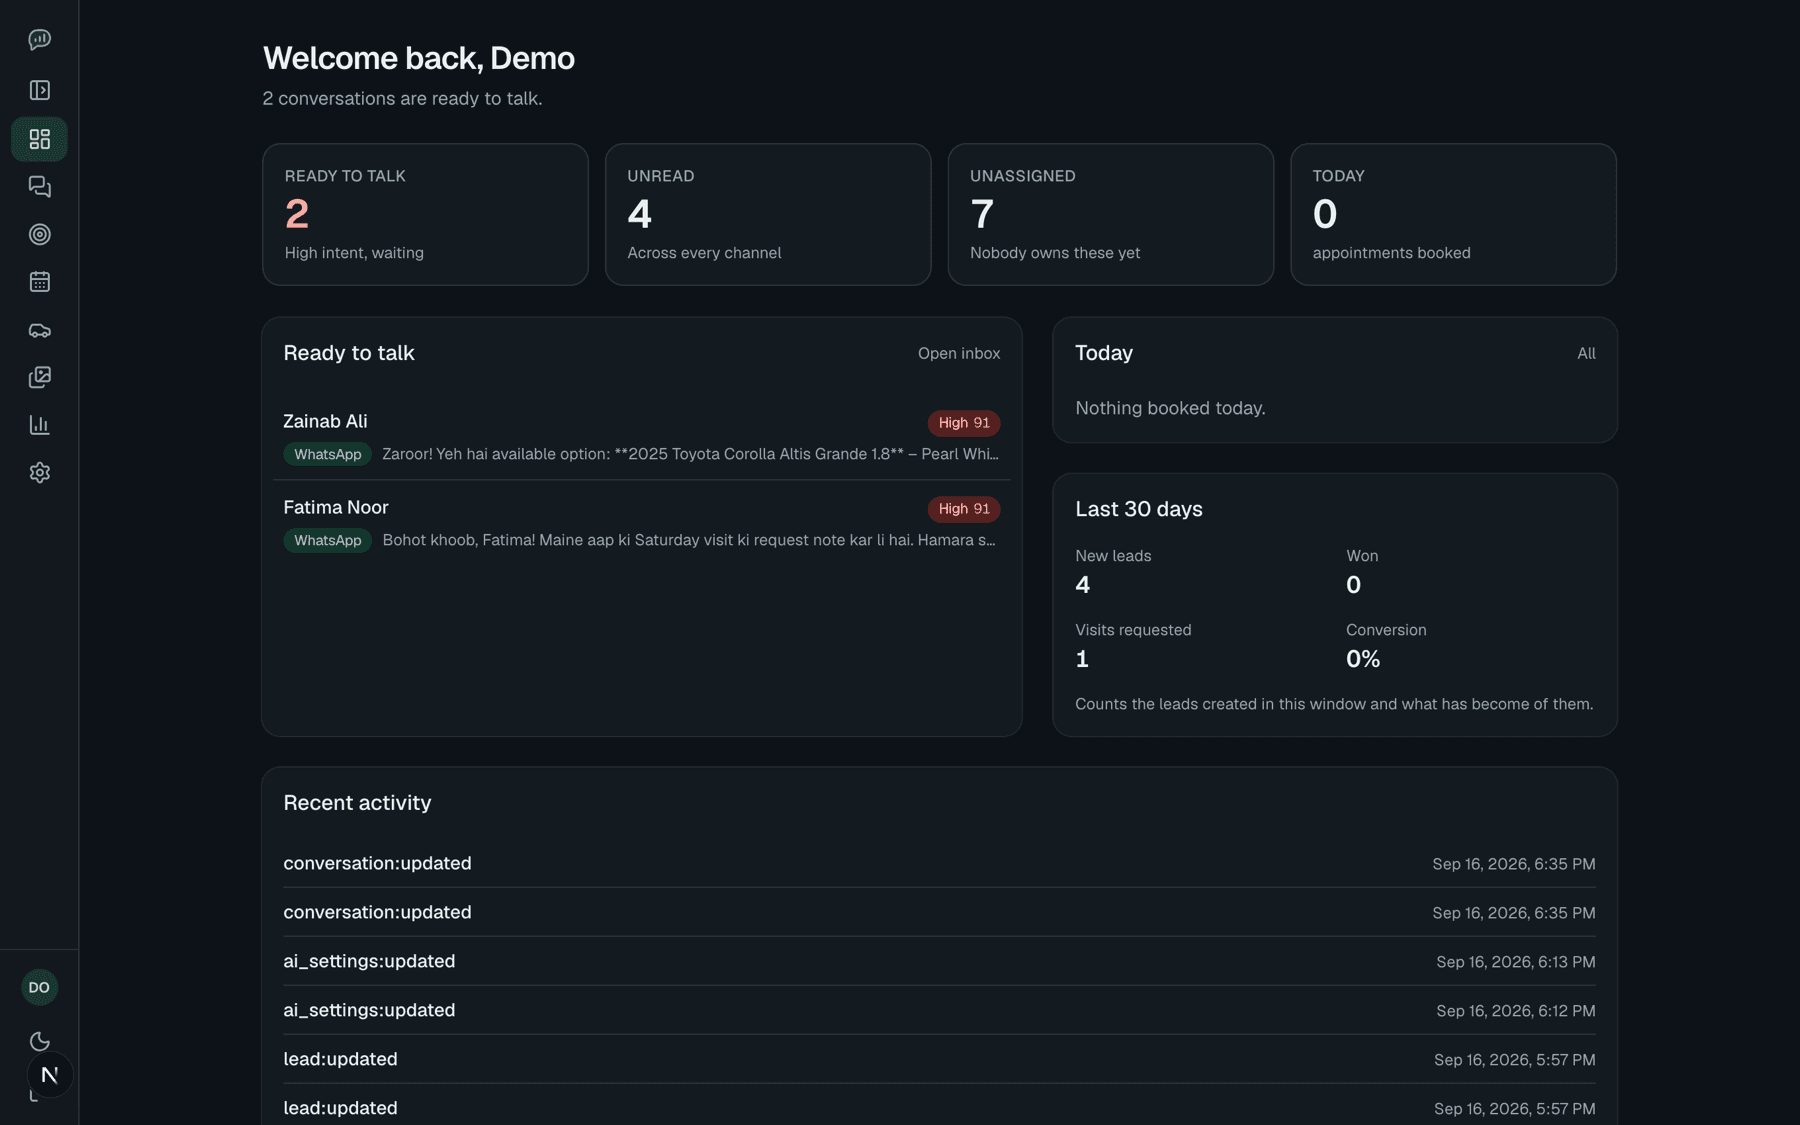Click Zainab Ali's Toyota Corolla message preview
This screenshot has height=1125, width=1800.
[690, 454]
